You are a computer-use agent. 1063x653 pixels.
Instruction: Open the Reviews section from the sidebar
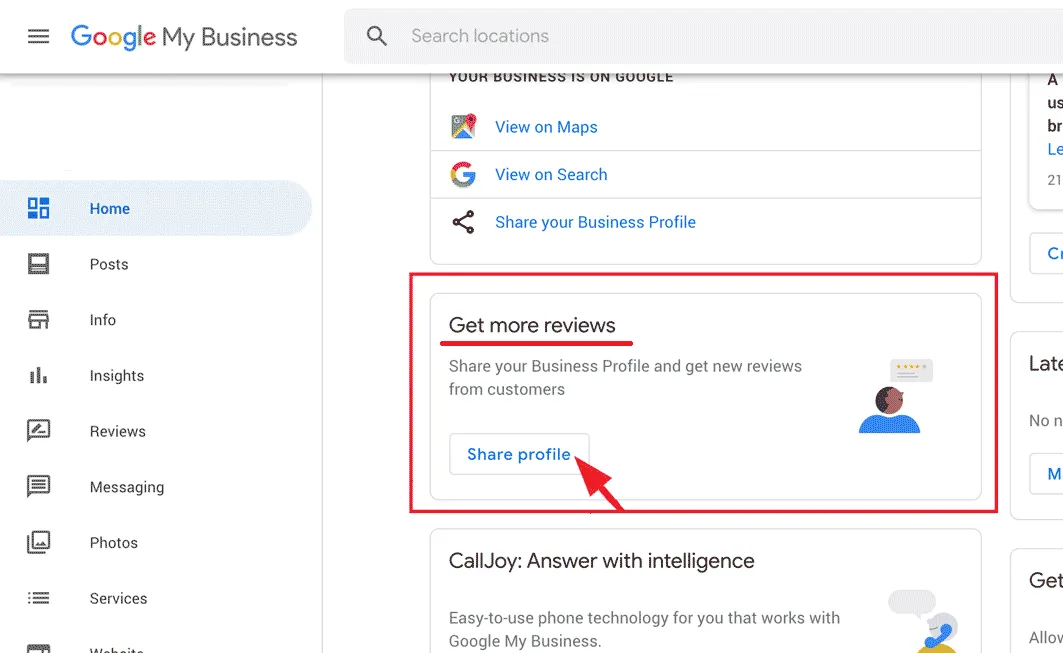[117, 431]
